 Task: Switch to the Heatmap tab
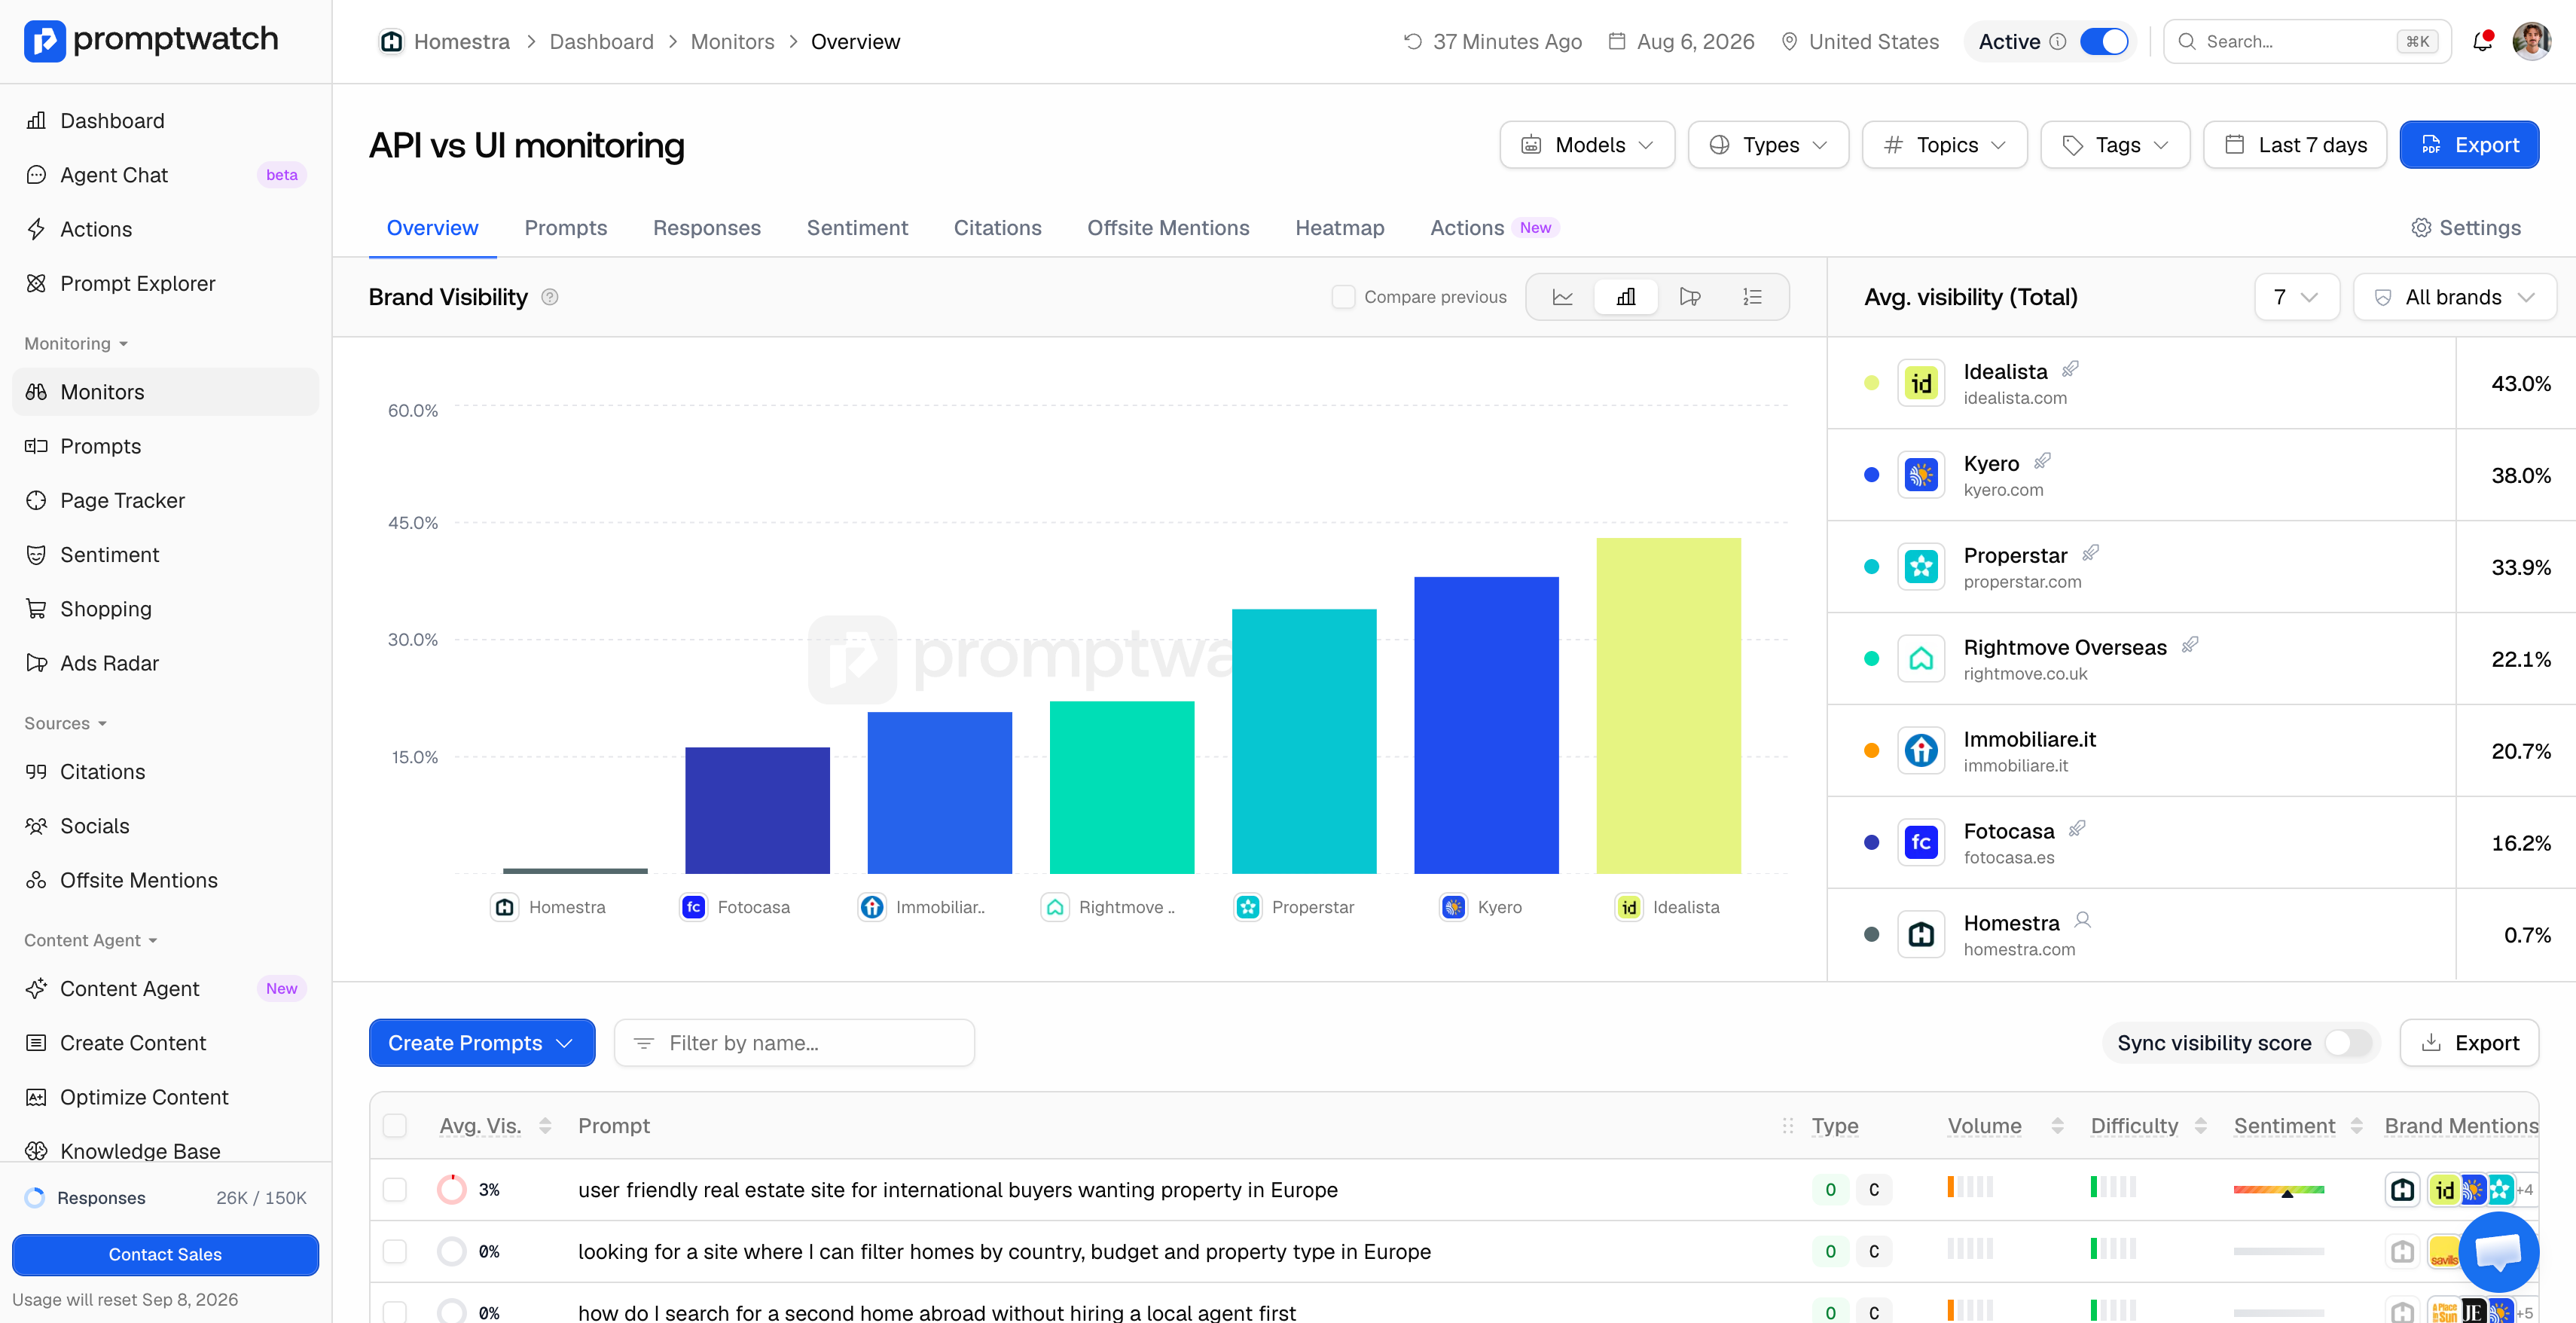pyautogui.click(x=1339, y=228)
